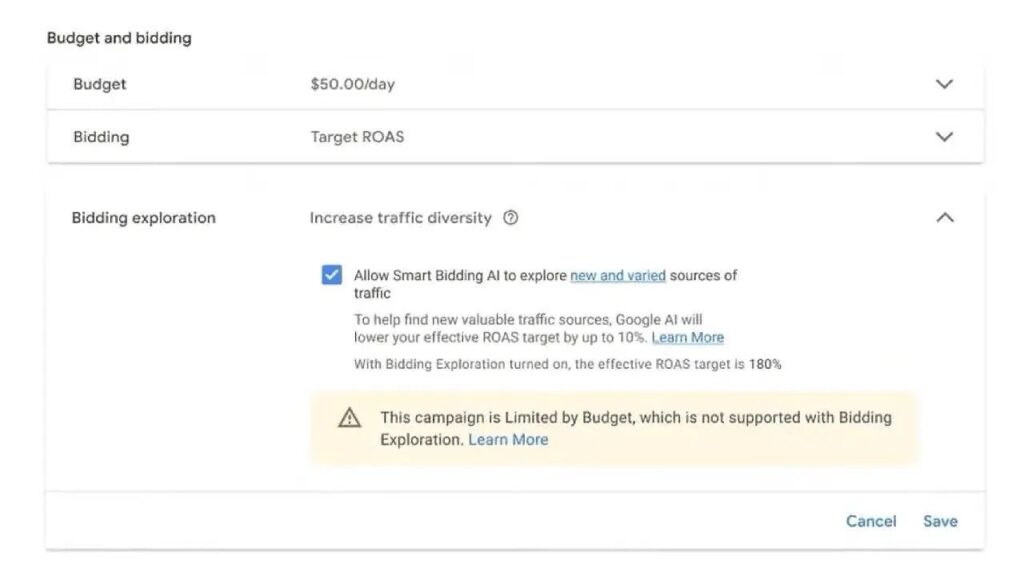This screenshot has width=1024, height=576.
Task: Collapse the Bidding exploration section
Action: (944, 217)
